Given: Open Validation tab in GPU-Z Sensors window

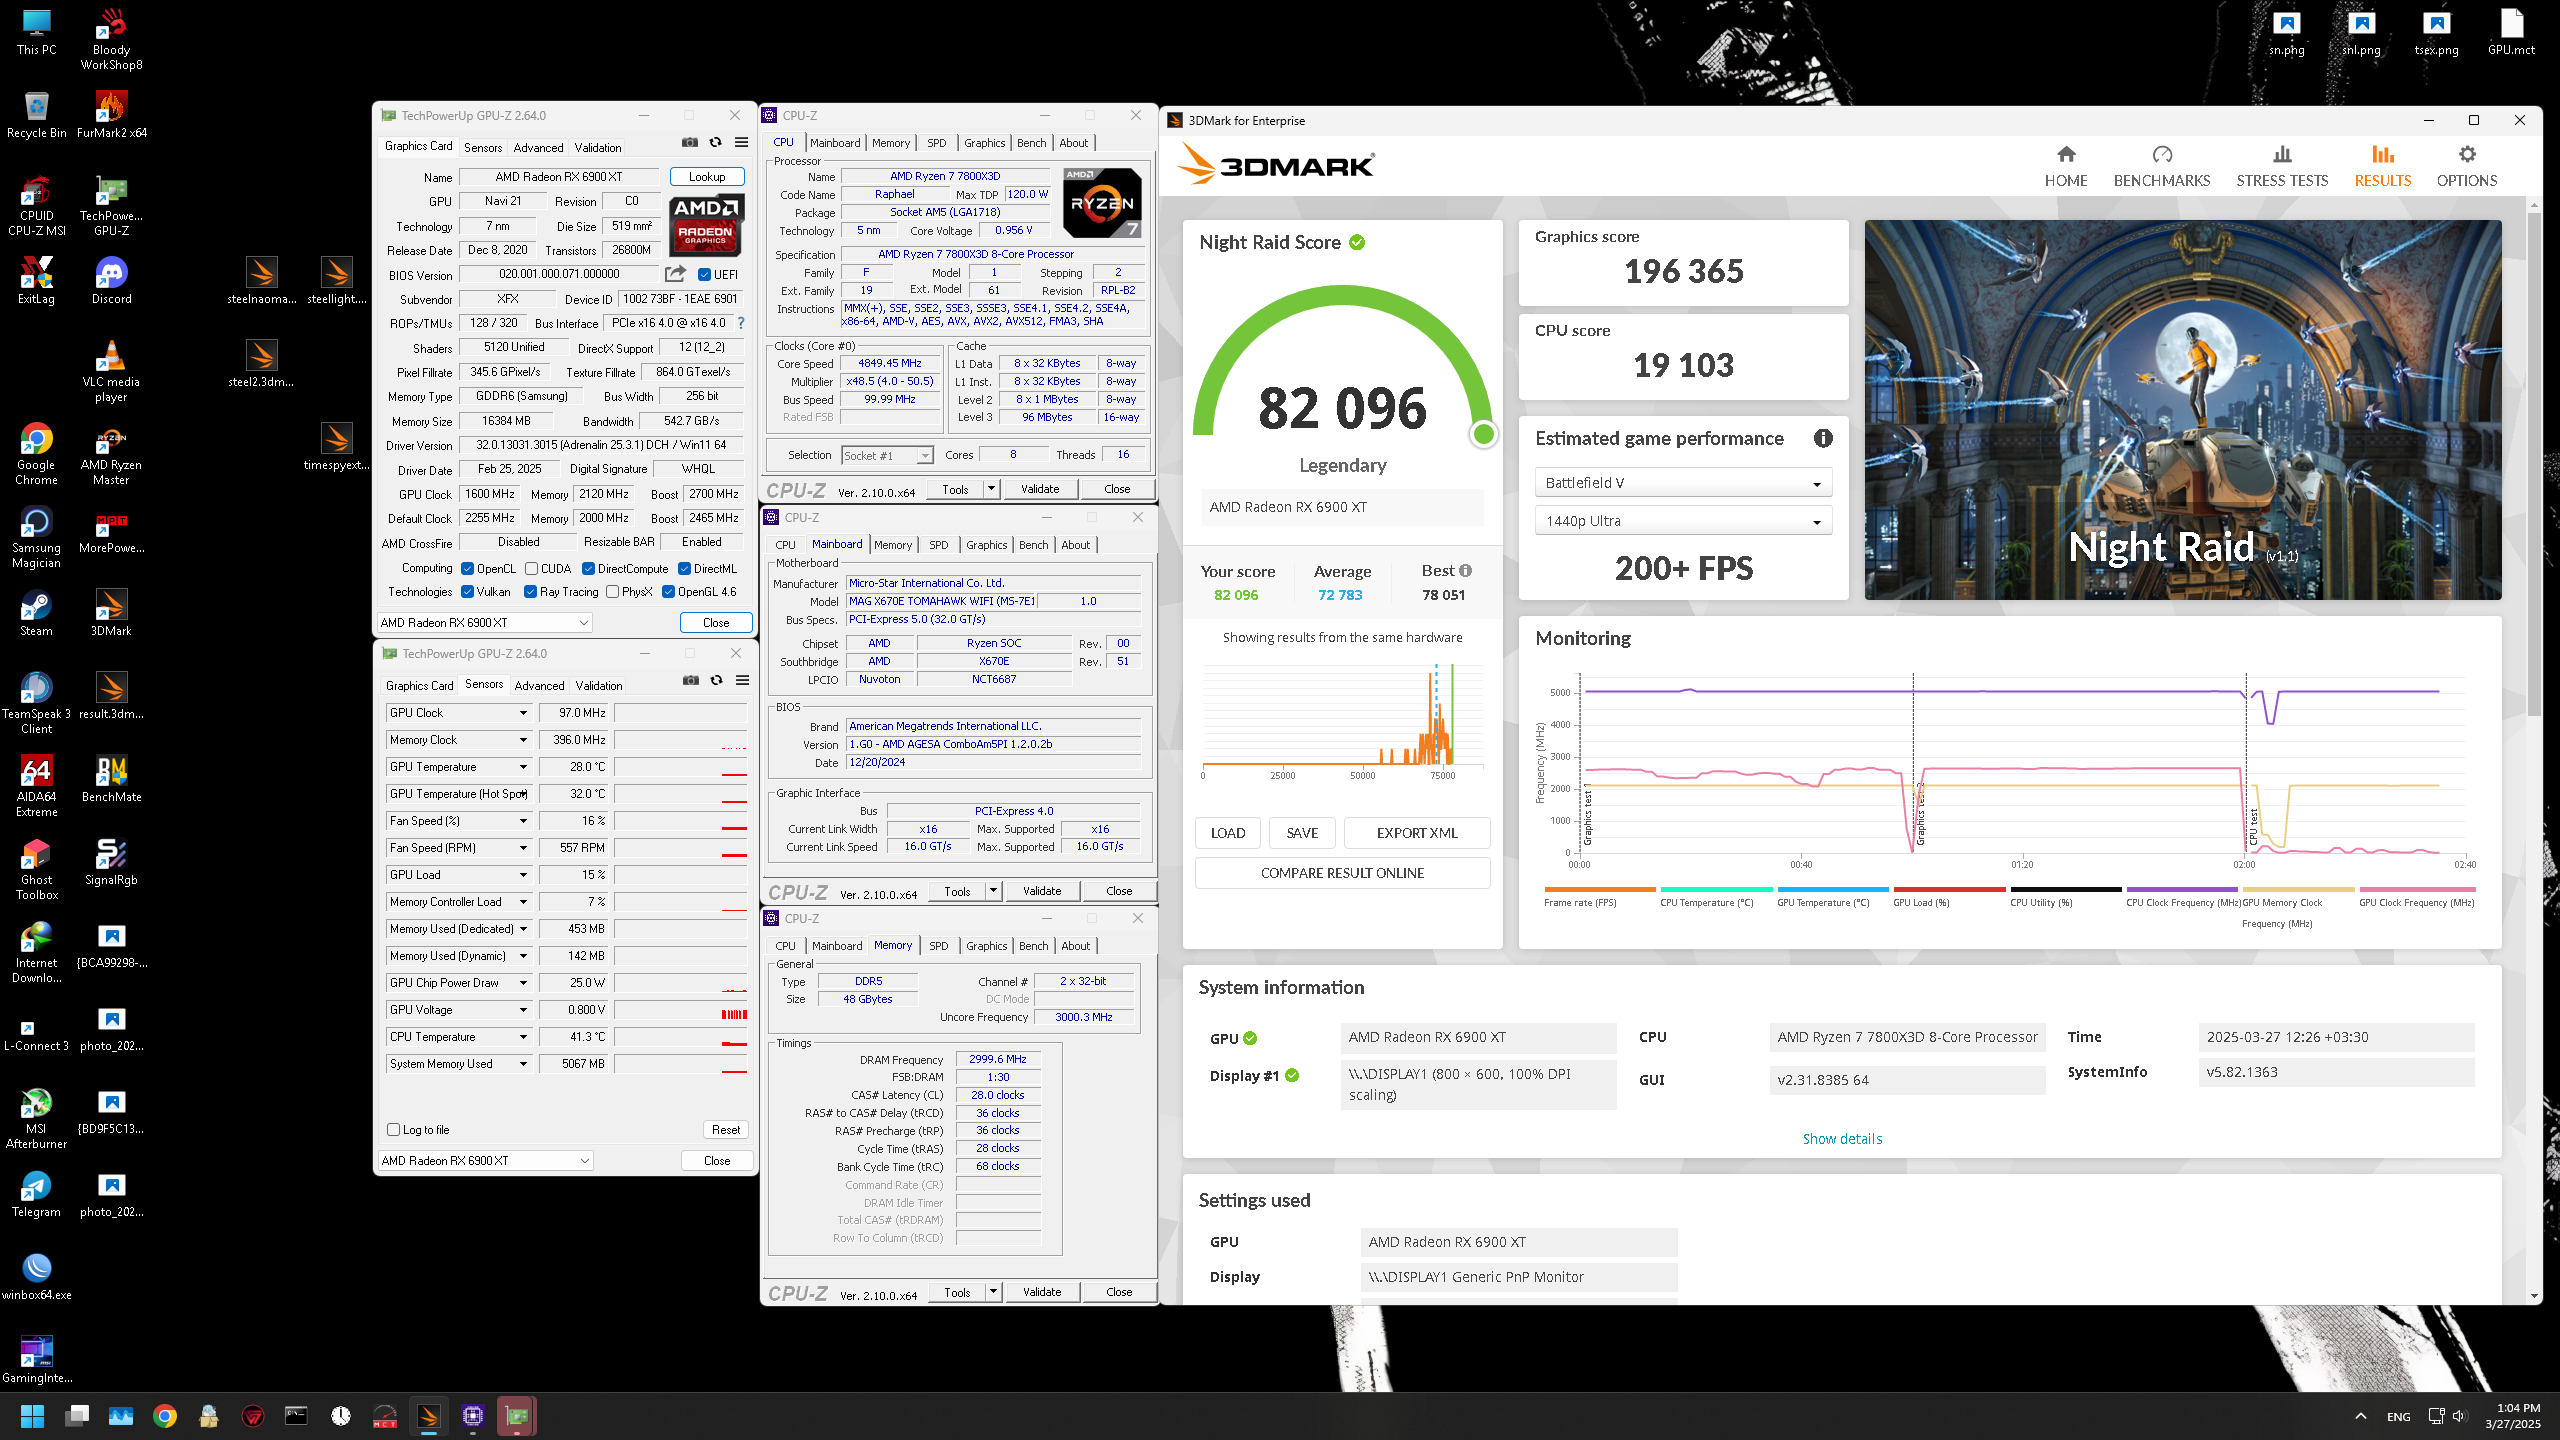Looking at the screenshot, I should pyautogui.click(x=599, y=685).
